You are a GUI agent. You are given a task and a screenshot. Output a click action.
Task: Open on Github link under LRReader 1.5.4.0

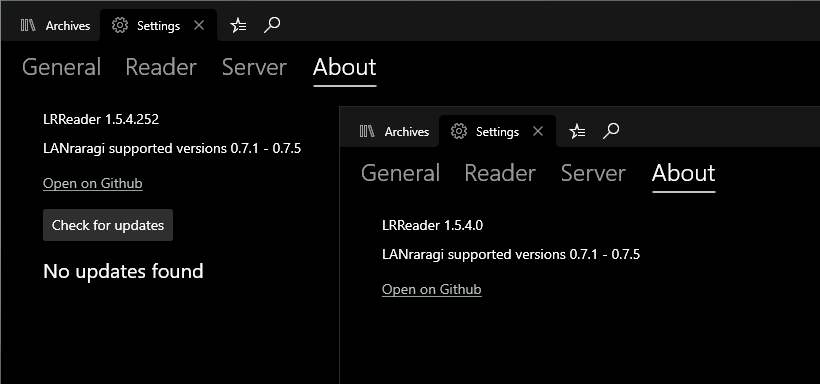(x=431, y=289)
